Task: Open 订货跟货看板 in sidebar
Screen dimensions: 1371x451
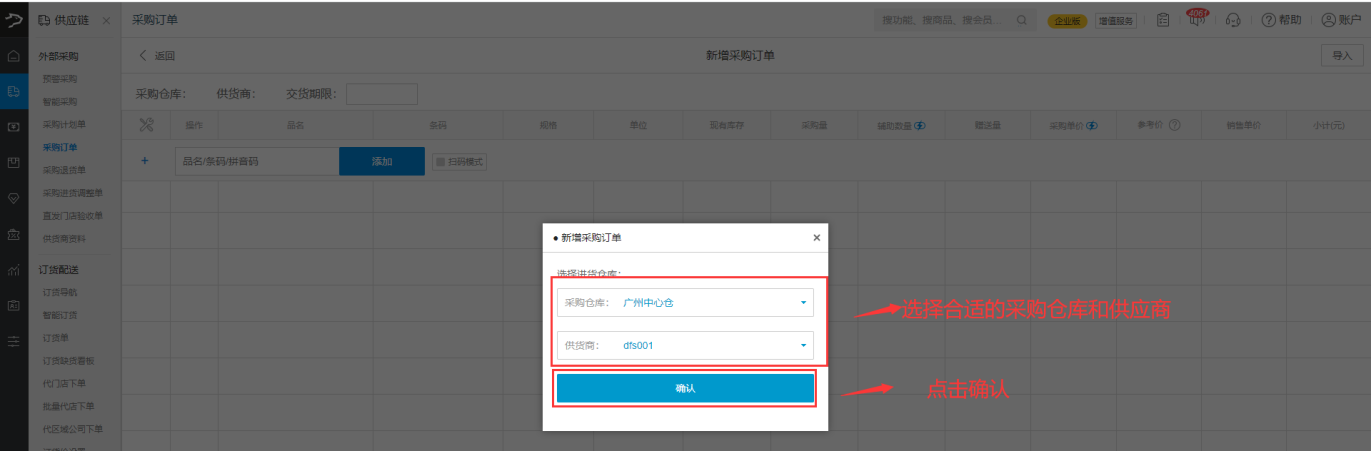Action: click(68, 361)
